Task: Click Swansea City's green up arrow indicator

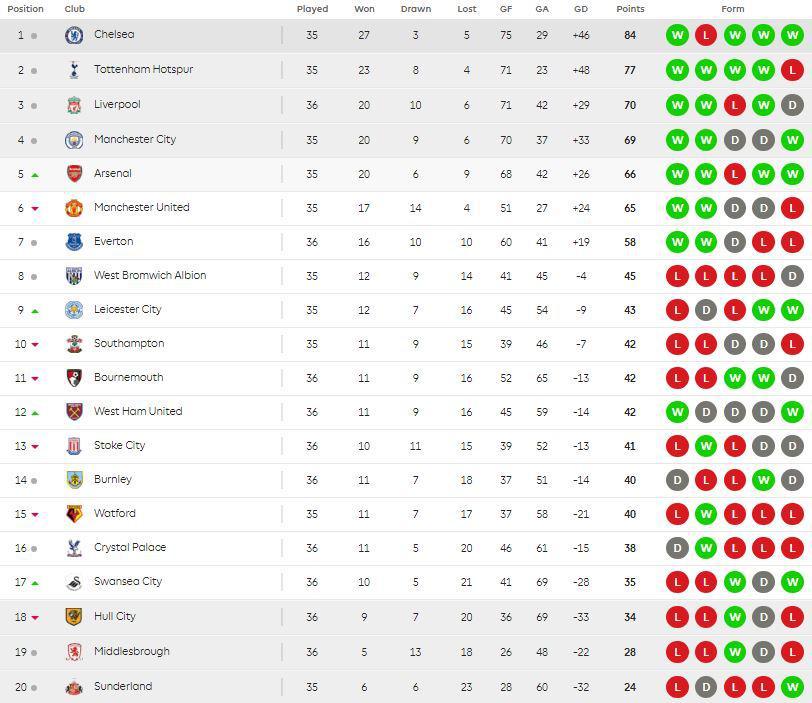Action: (35, 583)
